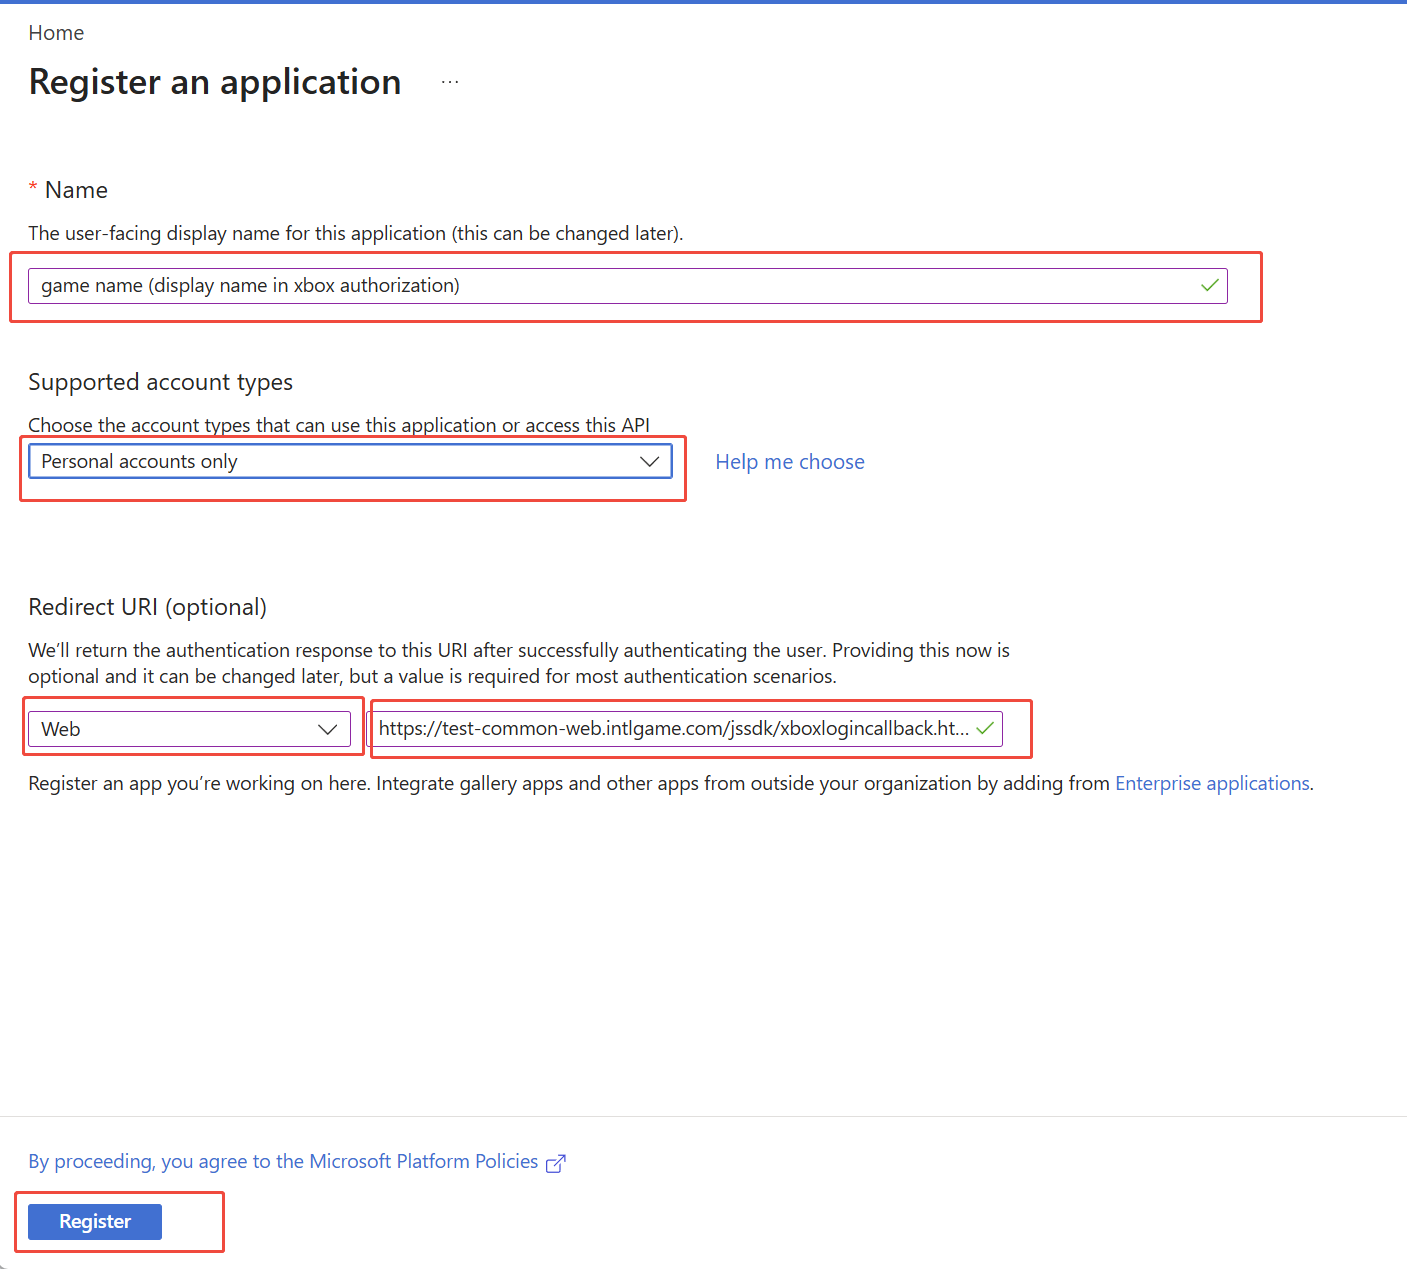This screenshot has height=1269, width=1407.
Task: Click the 'Name' field label
Action: click(76, 190)
